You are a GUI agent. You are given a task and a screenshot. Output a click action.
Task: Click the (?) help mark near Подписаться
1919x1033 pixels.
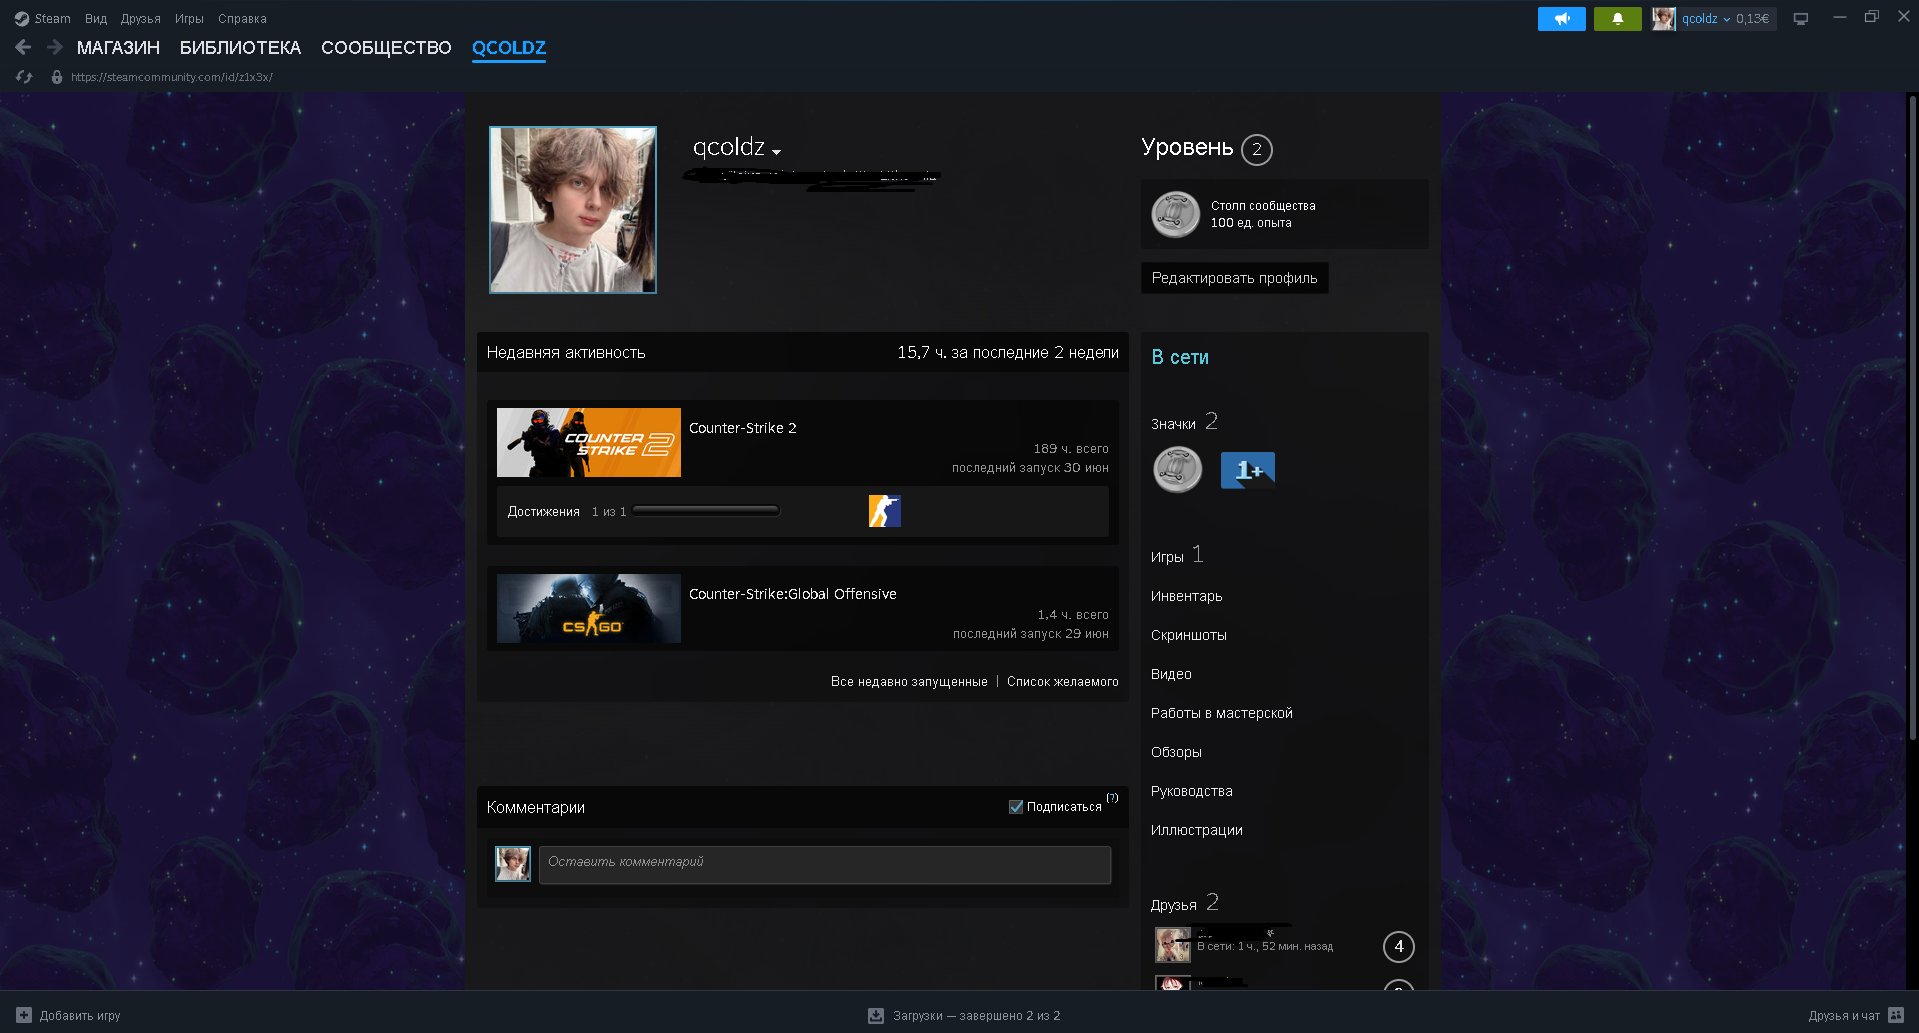[x=1112, y=798]
